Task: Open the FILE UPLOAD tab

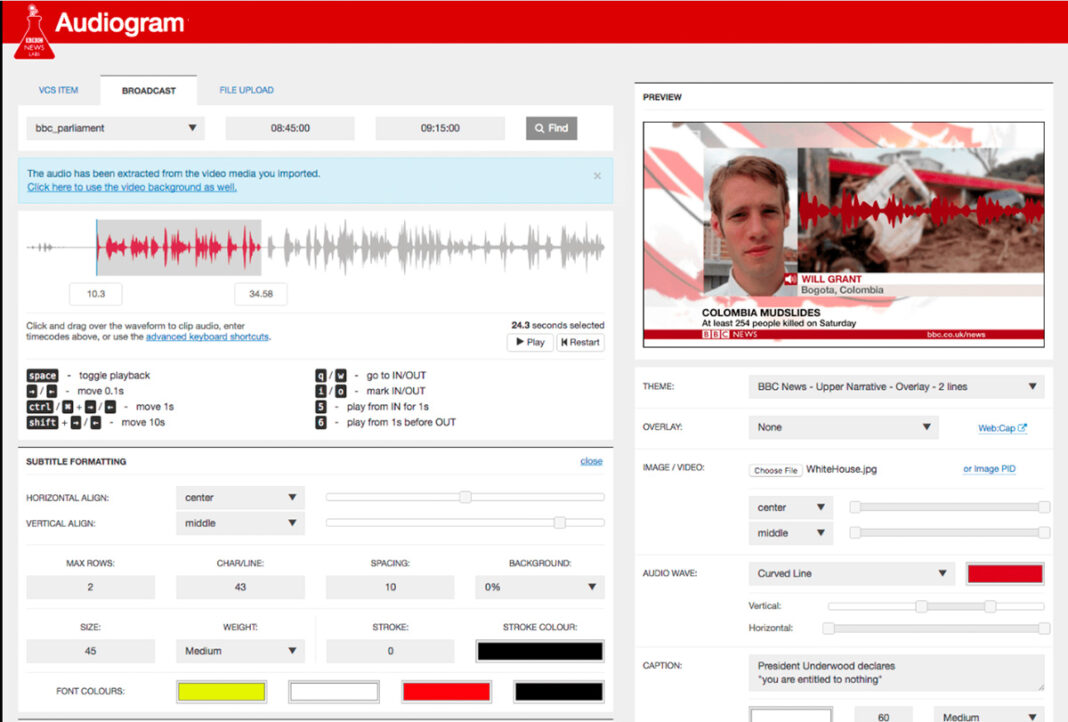Action: click(x=246, y=90)
